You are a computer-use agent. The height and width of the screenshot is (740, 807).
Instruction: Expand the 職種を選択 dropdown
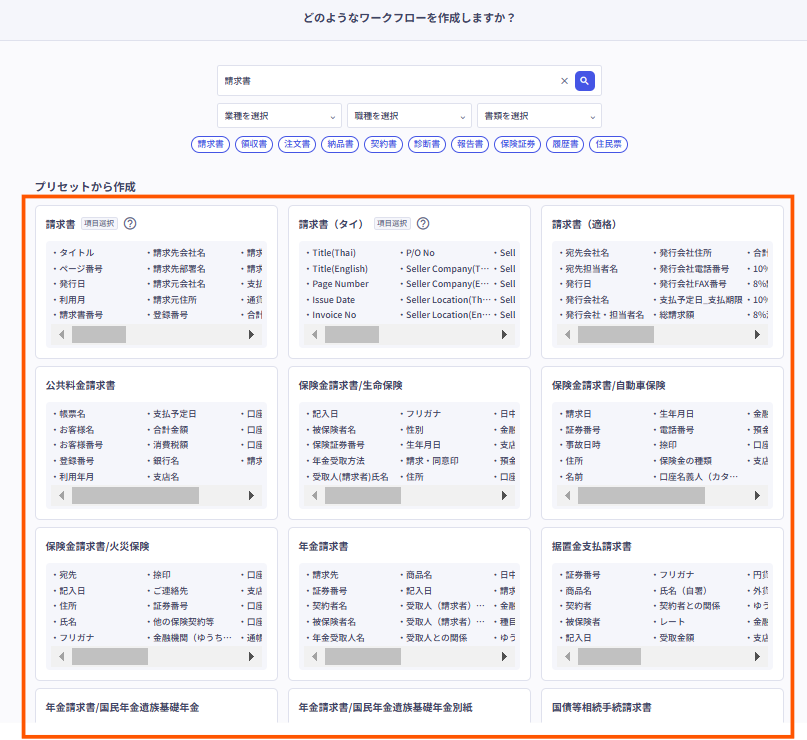click(409, 116)
